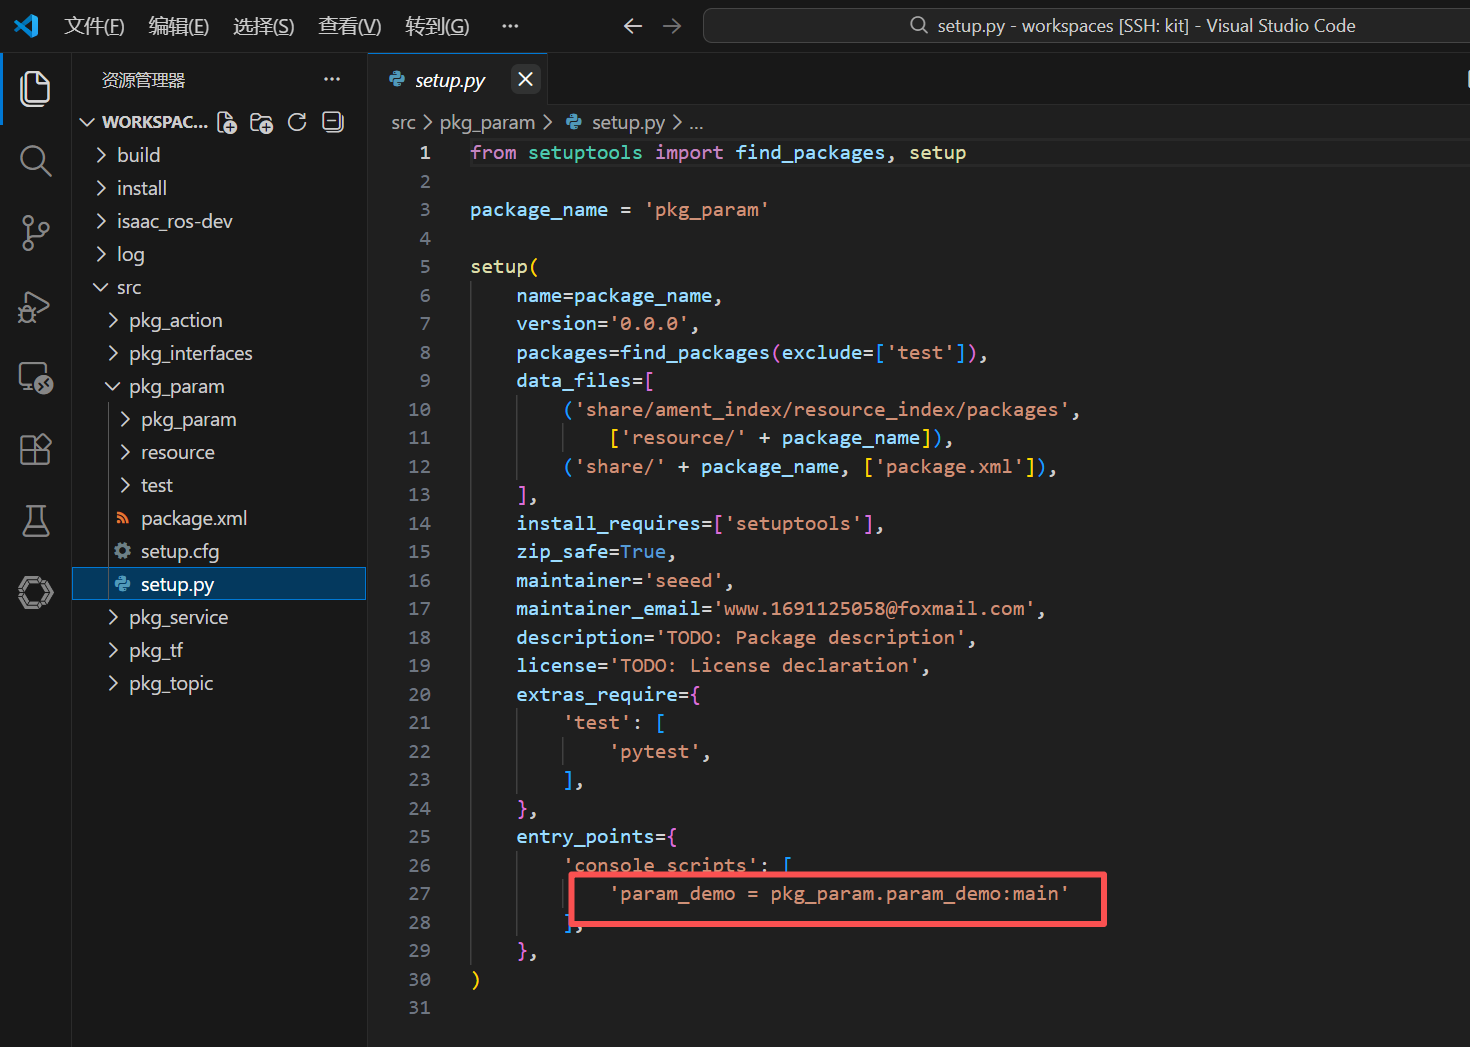Open the Source Control view icon
Screen dimensions: 1470x1047
pyautogui.click(x=35, y=233)
